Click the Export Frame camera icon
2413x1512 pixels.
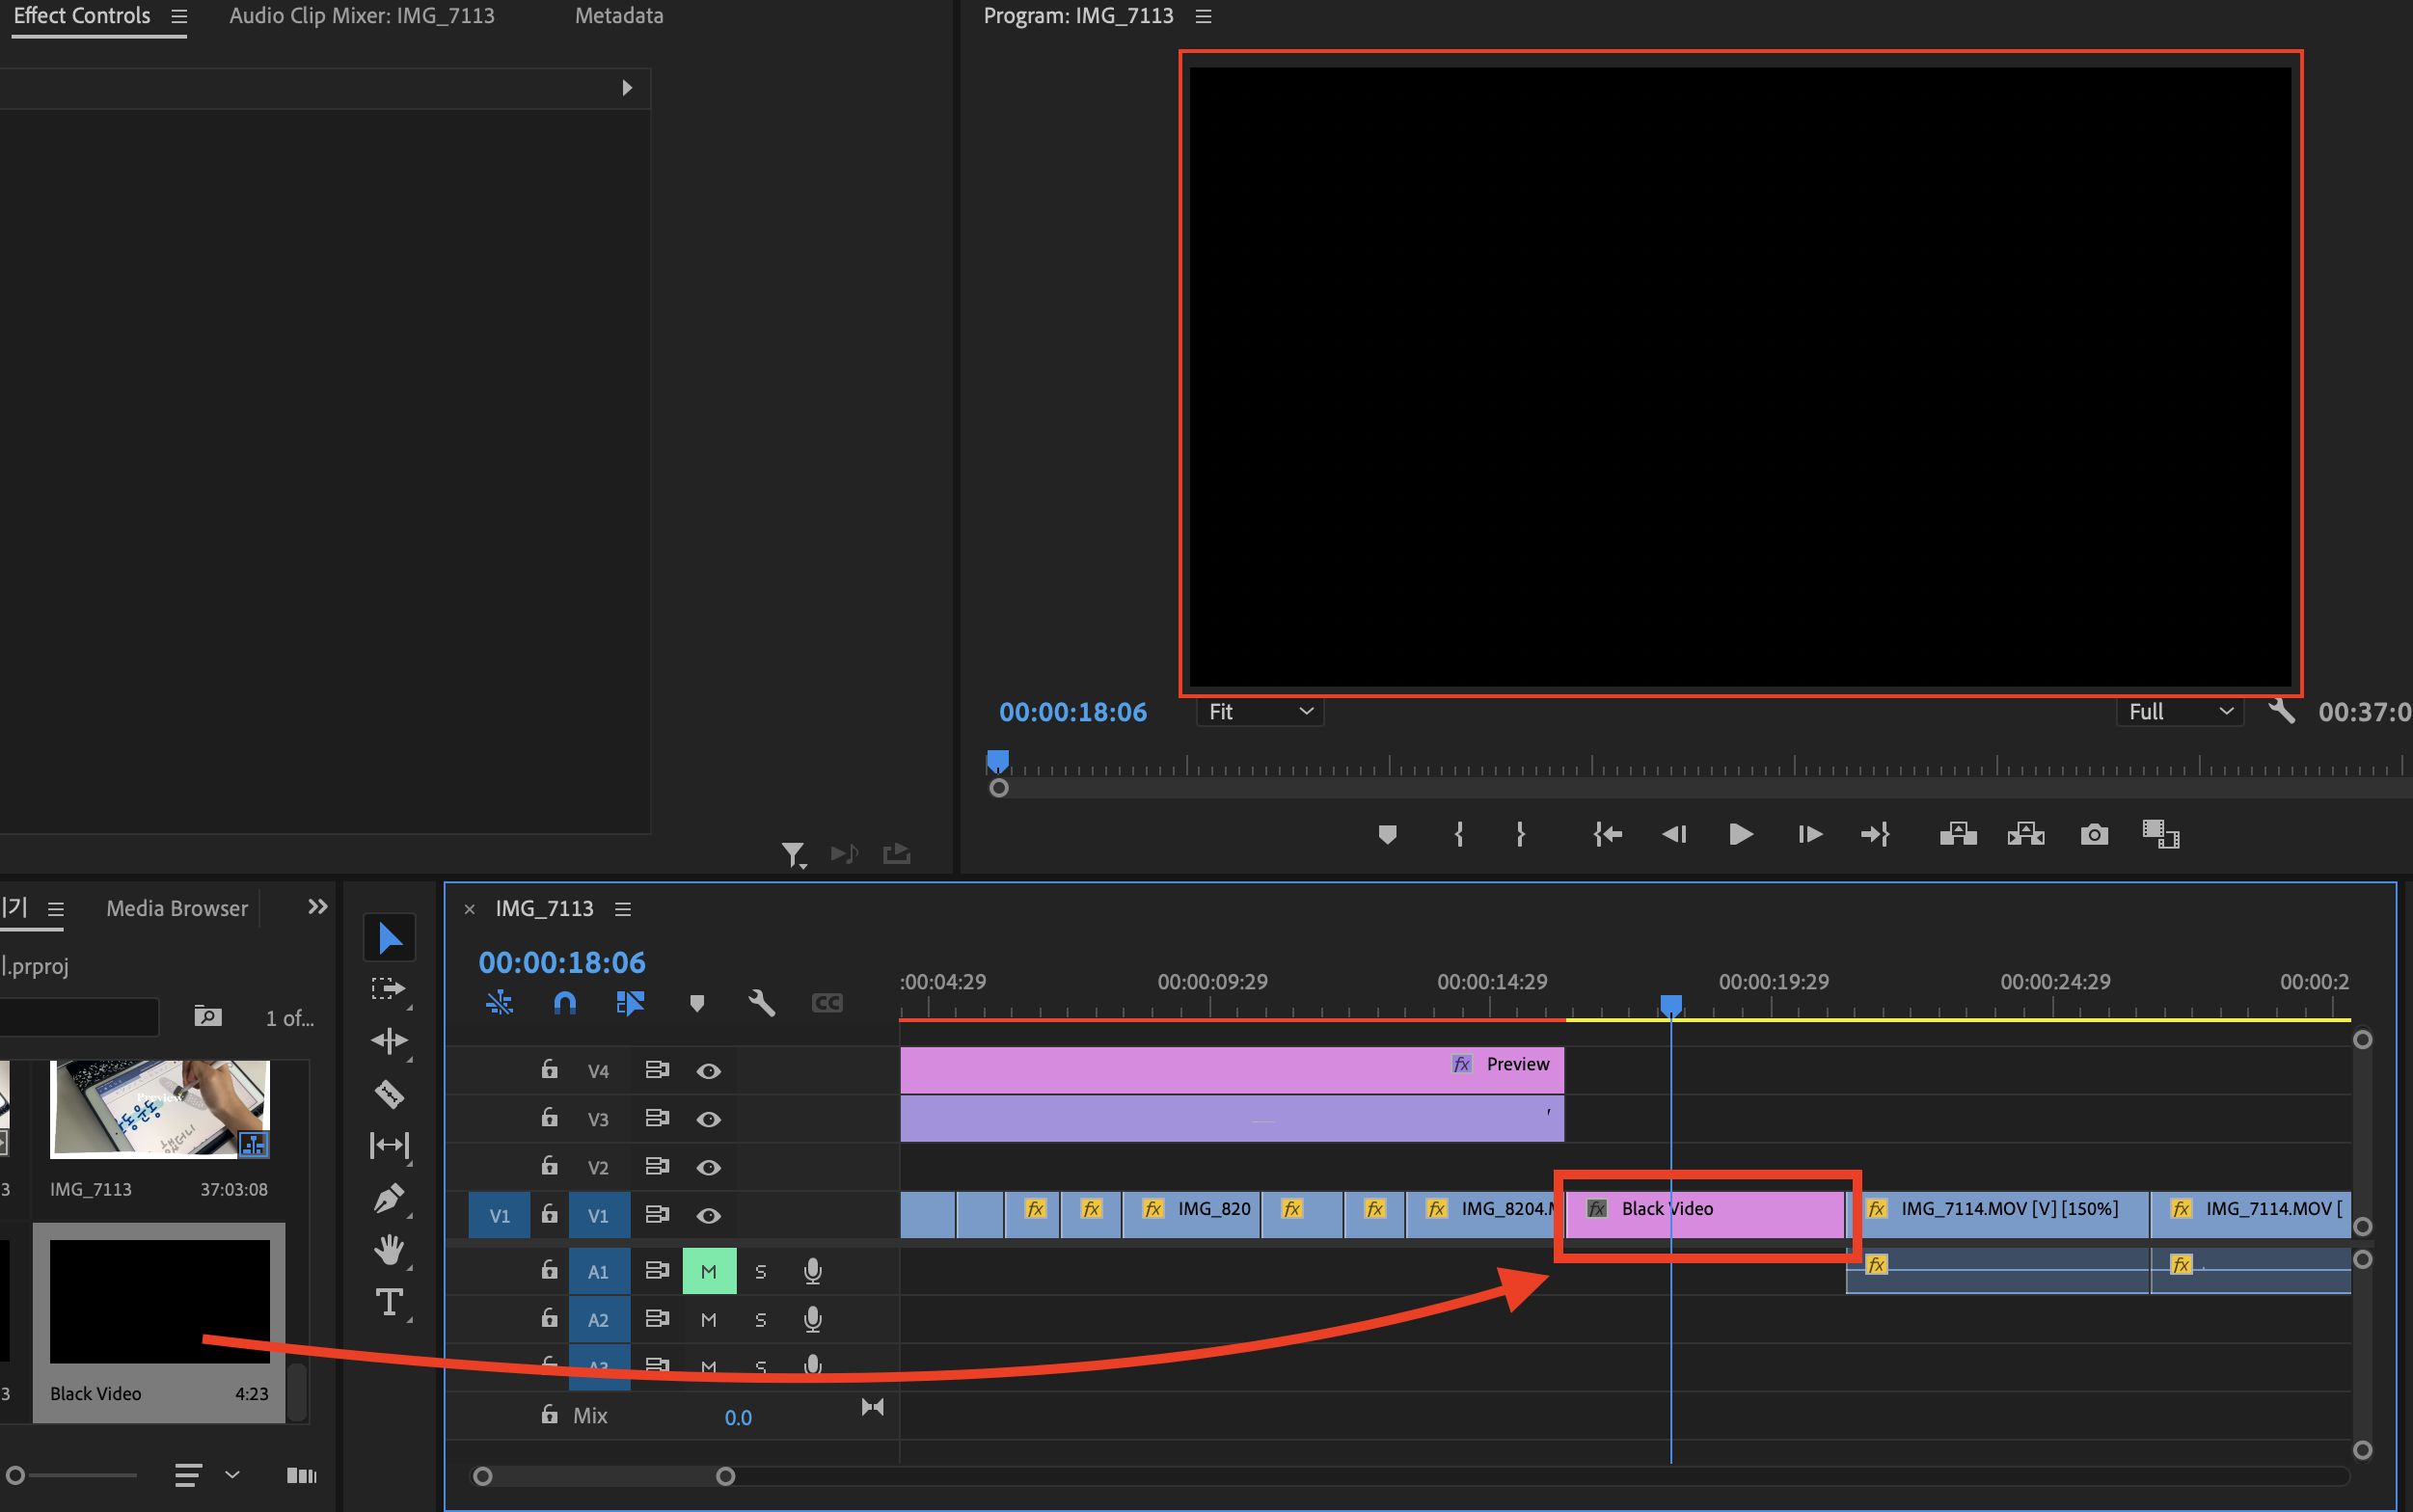click(2093, 834)
